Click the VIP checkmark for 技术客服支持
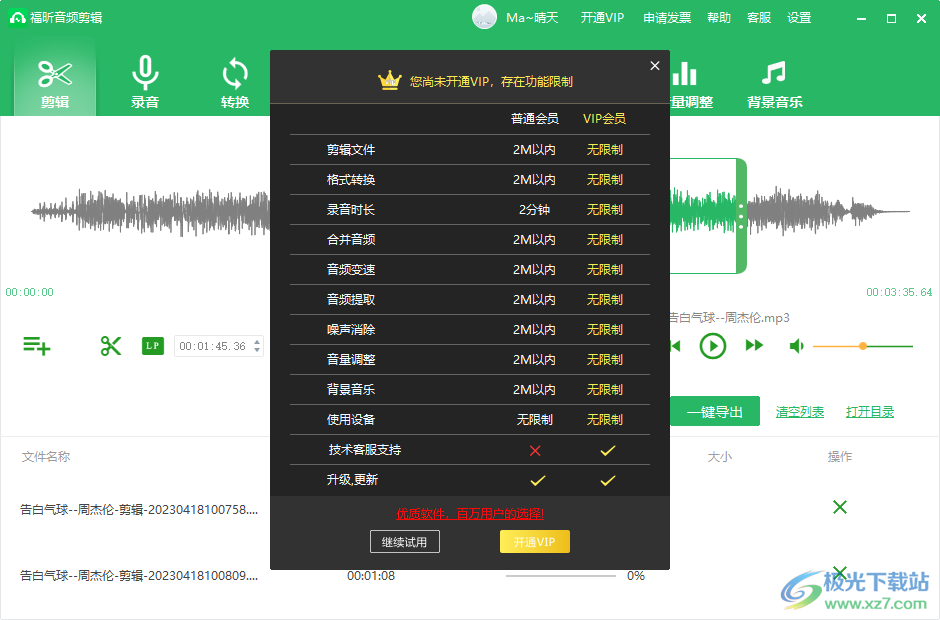Viewport: 940px width, 620px height. 607,450
